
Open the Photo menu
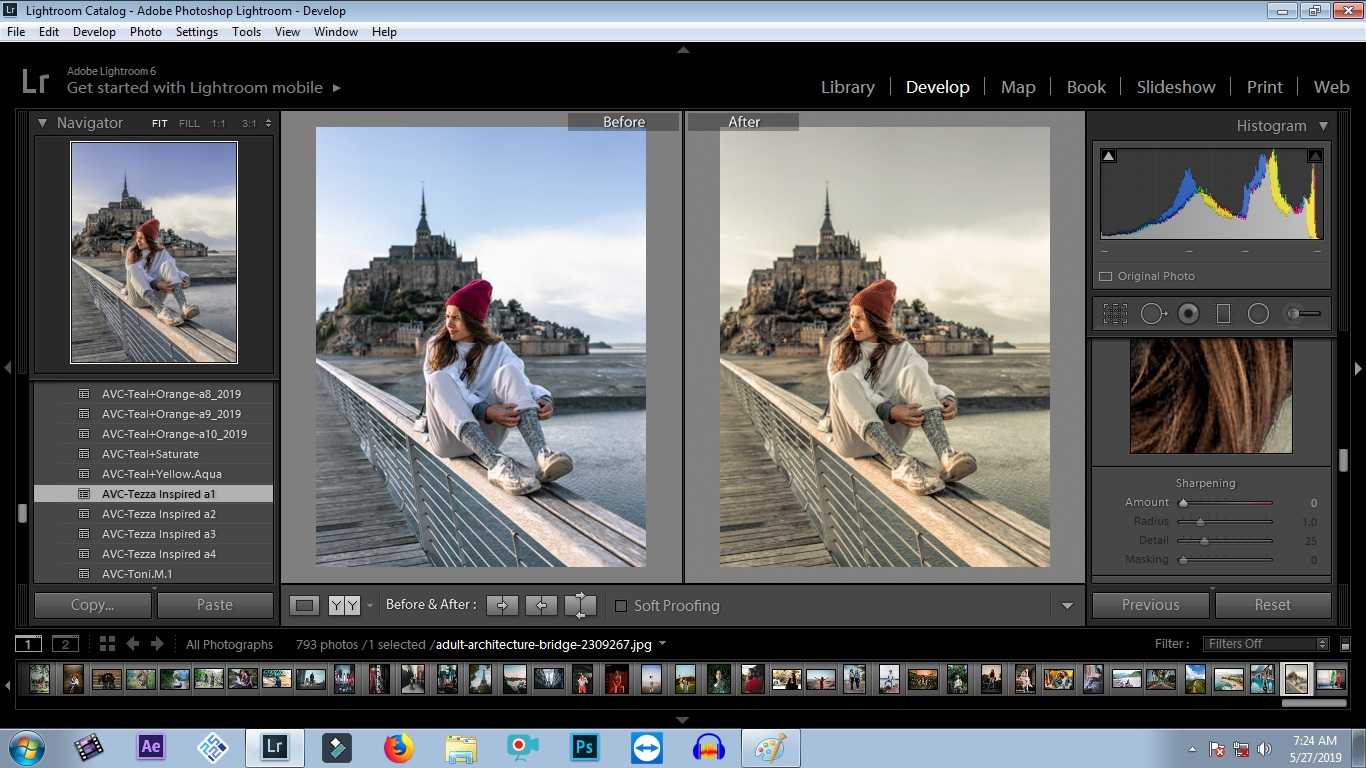point(145,32)
